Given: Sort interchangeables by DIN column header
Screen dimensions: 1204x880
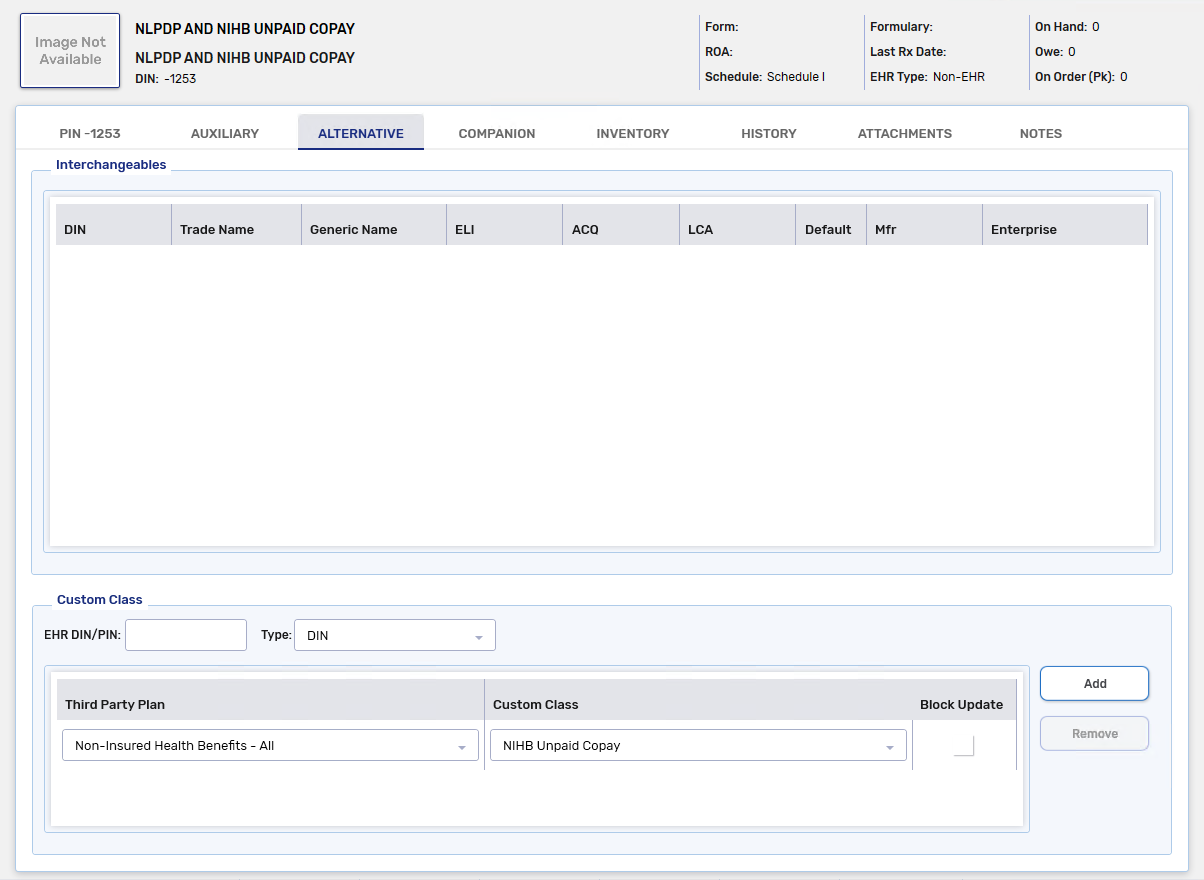Looking at the screenshot, I should 113,225.
